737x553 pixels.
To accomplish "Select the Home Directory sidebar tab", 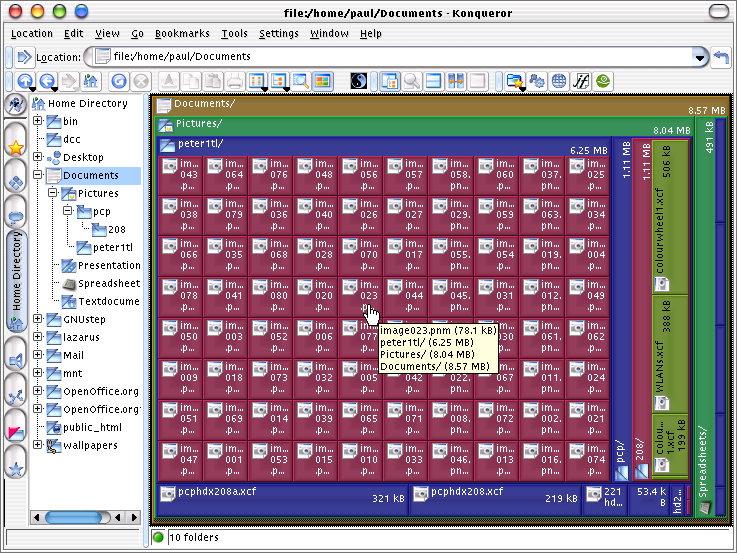I will (16, 279).
